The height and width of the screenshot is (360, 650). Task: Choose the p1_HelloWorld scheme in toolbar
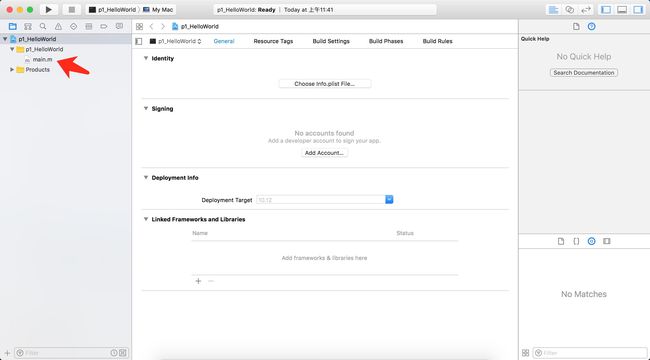112,10
